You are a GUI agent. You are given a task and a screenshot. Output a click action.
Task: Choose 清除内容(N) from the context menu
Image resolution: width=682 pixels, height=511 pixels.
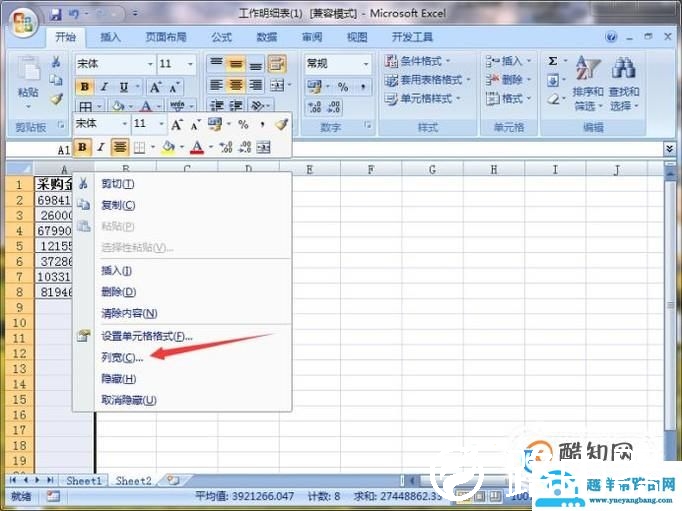(x=182, y=313)
